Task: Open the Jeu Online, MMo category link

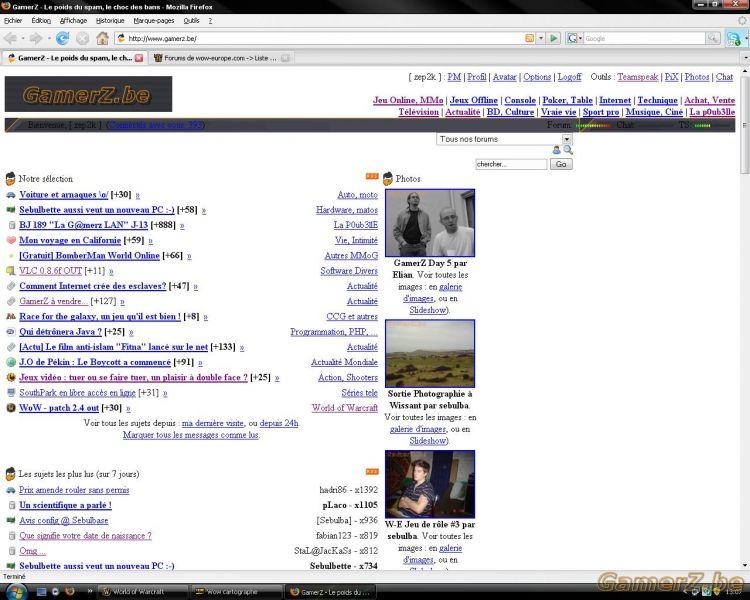Action: coord(408,100)
